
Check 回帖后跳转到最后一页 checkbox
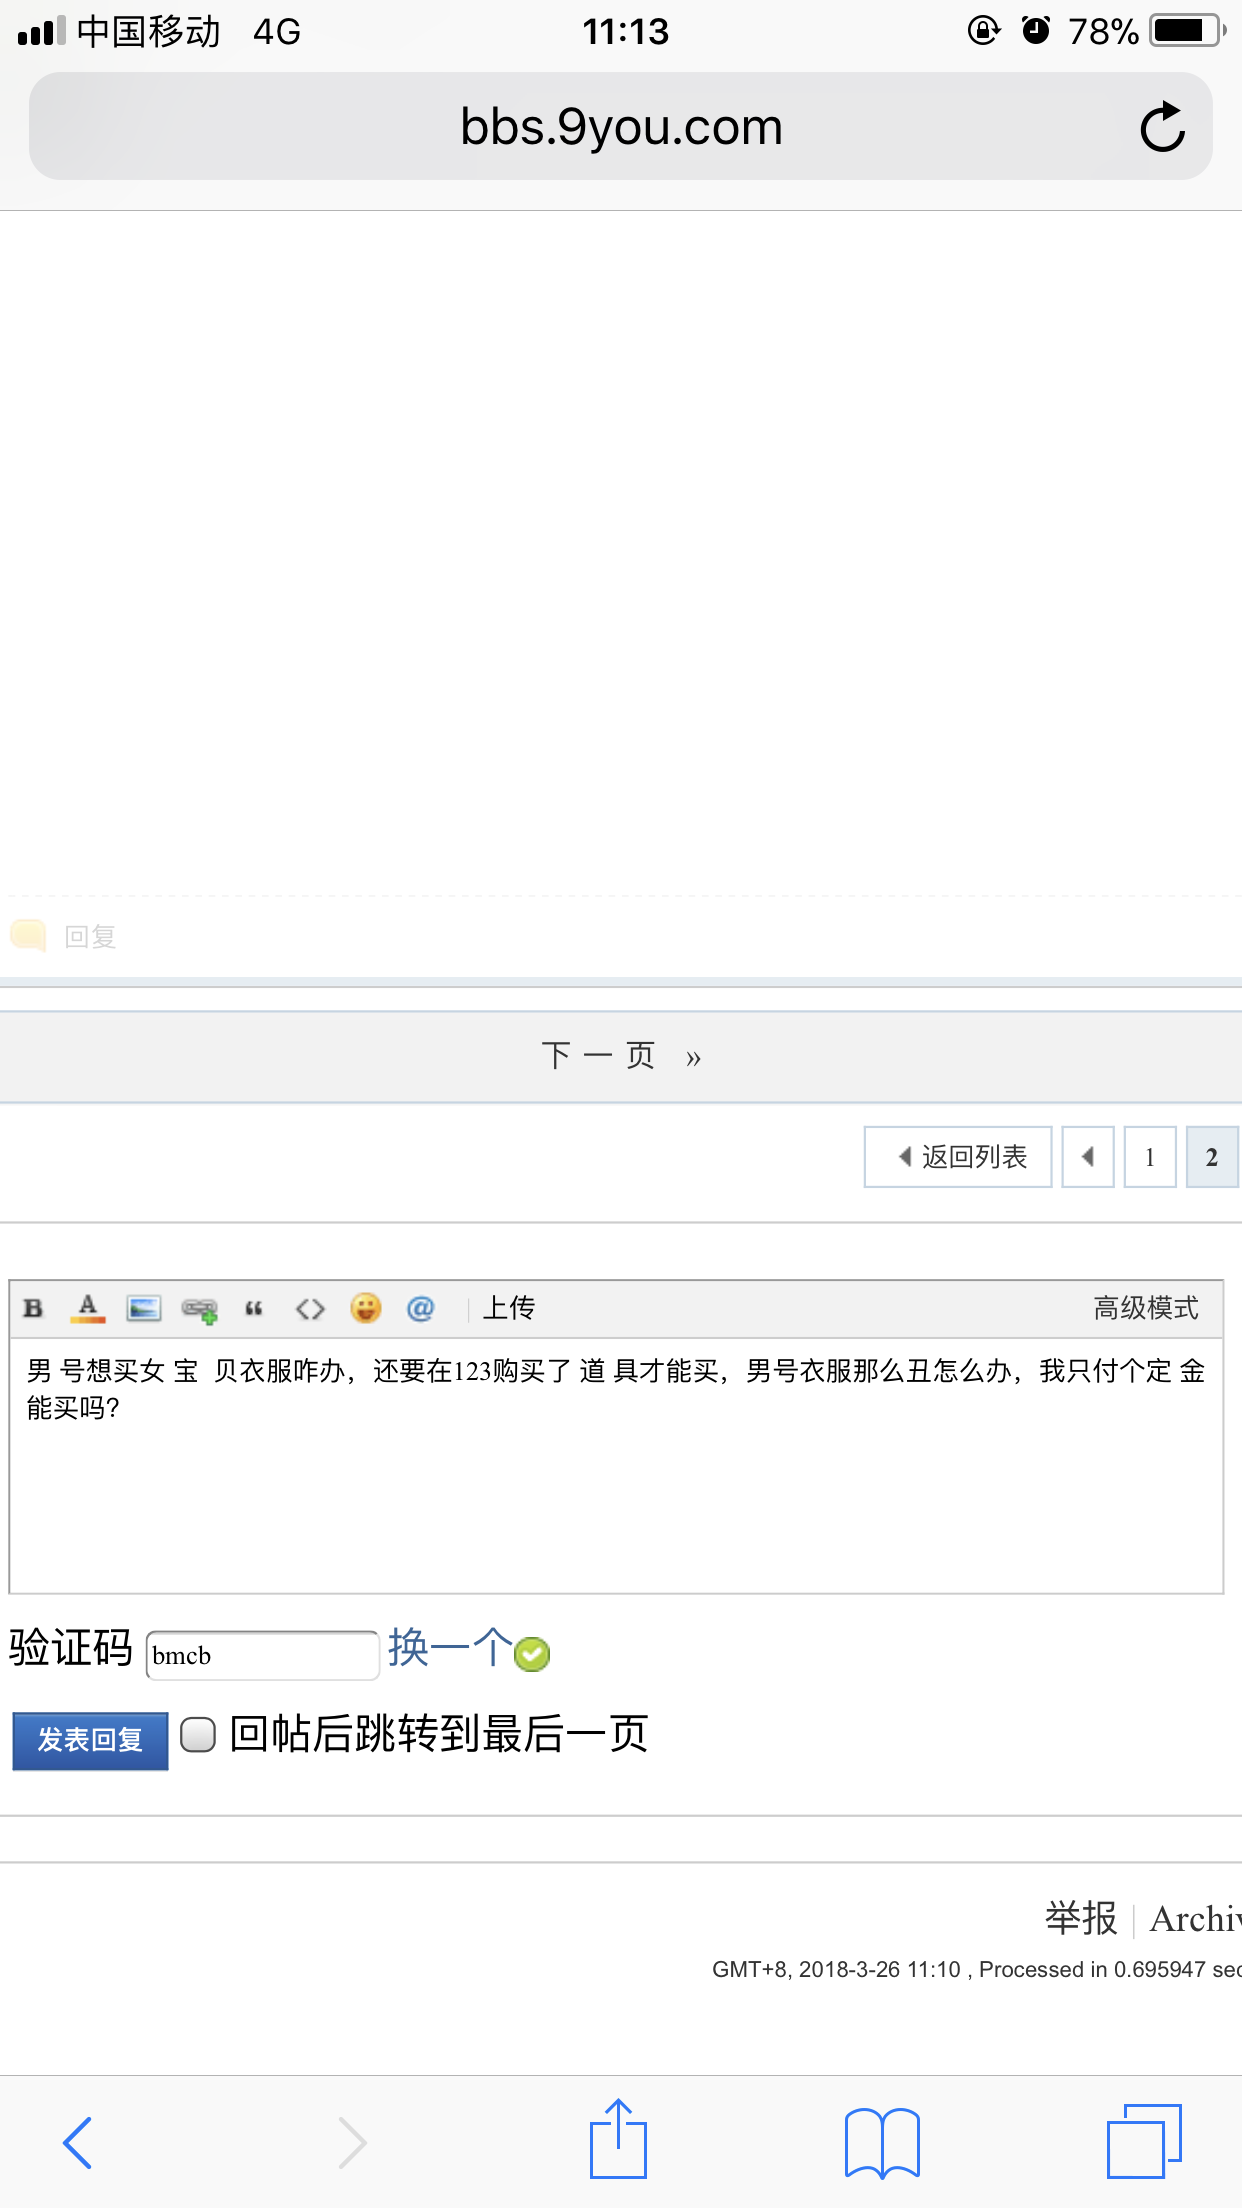(x=198, y=1735)
